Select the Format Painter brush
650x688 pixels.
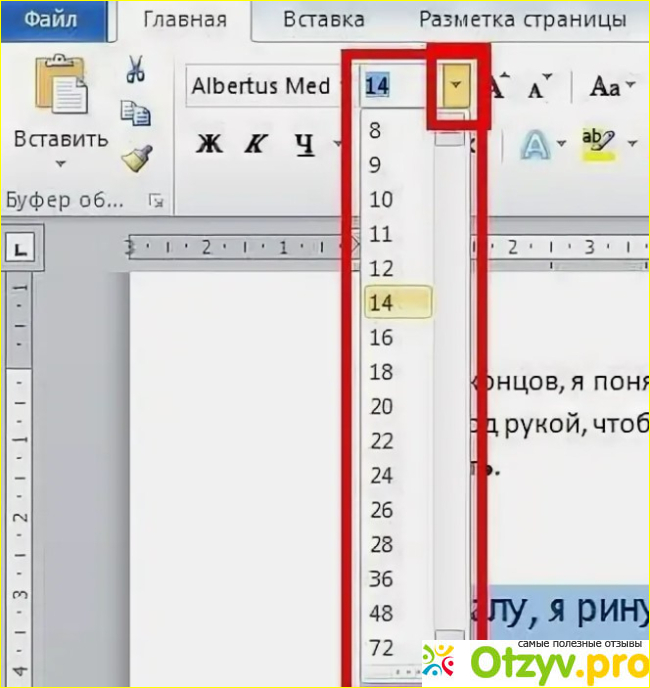click(x=135, y=158)
